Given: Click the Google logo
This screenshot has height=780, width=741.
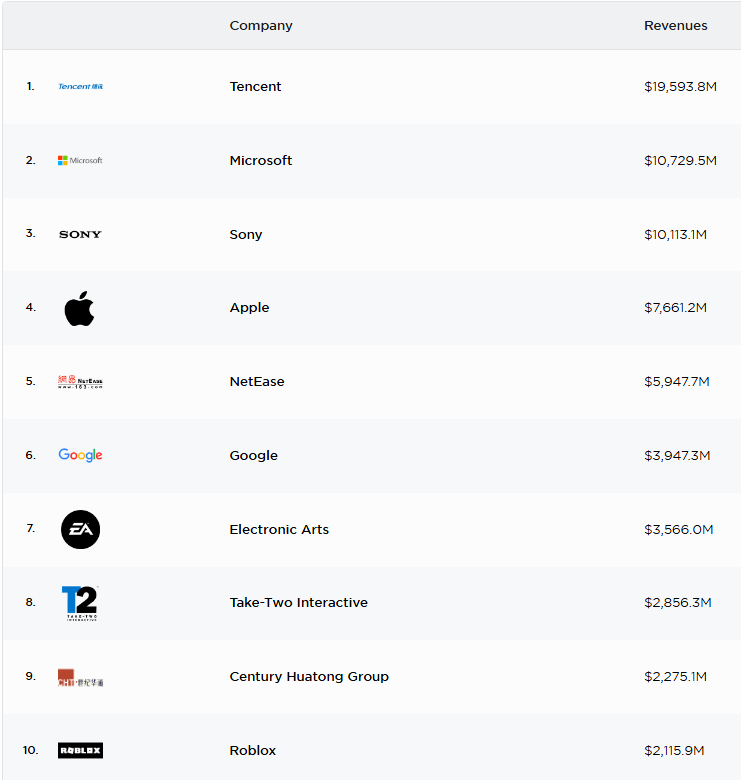Looking at the screenshot, I should tap(80, 455).
